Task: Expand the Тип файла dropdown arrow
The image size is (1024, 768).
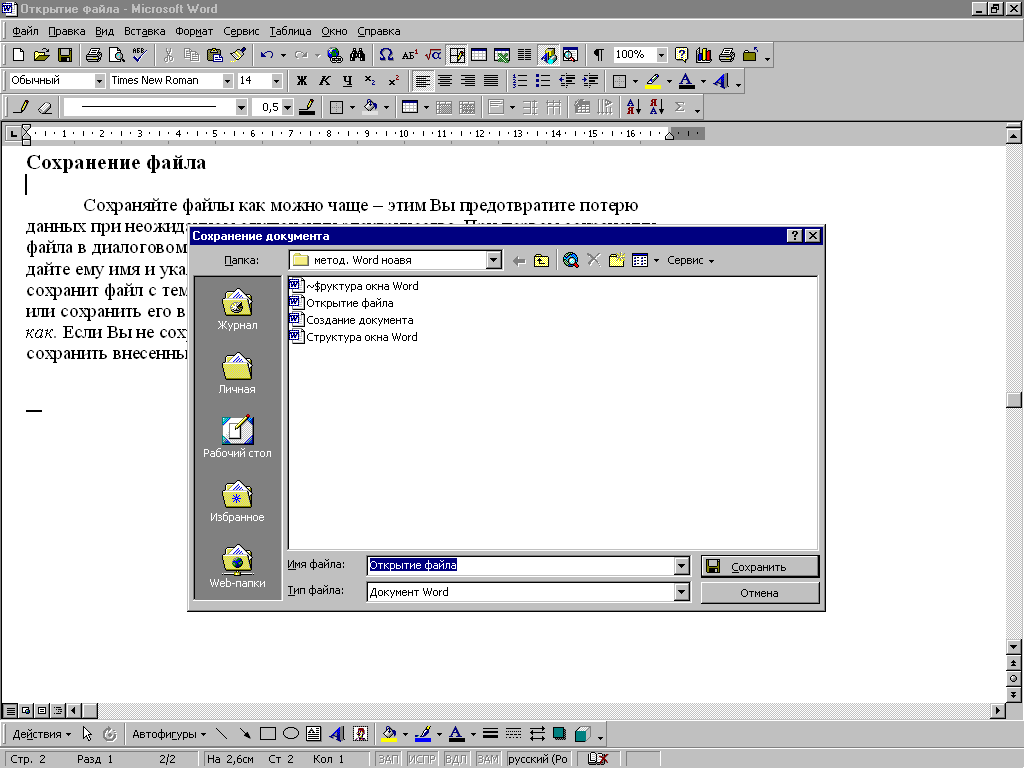Action: (x=681, y=592)
